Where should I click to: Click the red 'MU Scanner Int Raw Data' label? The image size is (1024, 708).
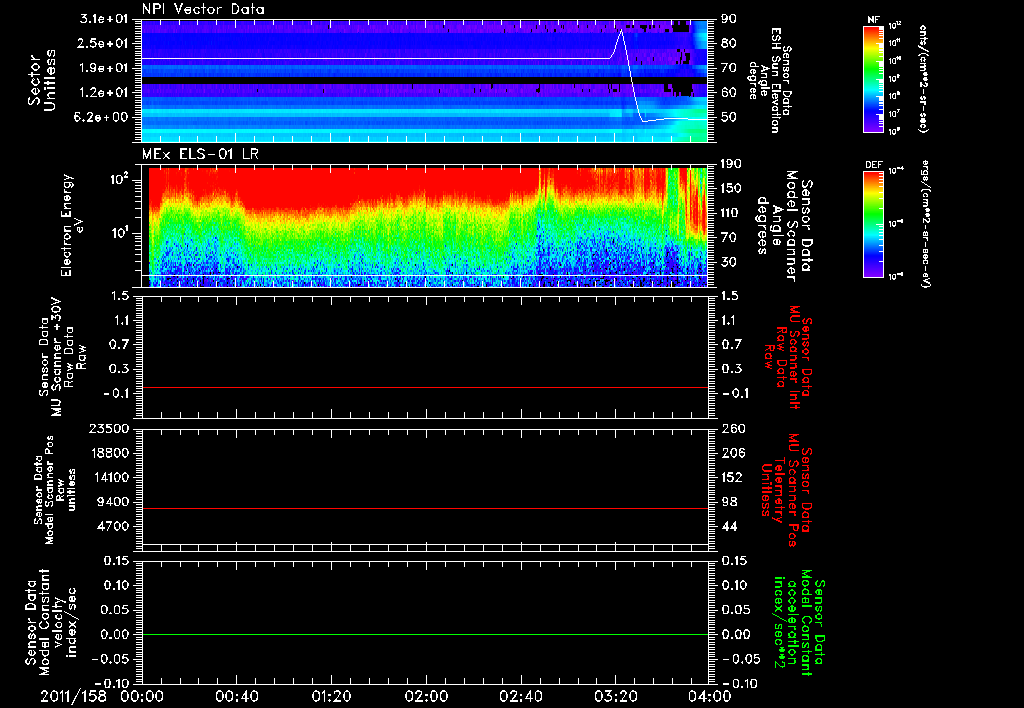(x=786, y=357)
